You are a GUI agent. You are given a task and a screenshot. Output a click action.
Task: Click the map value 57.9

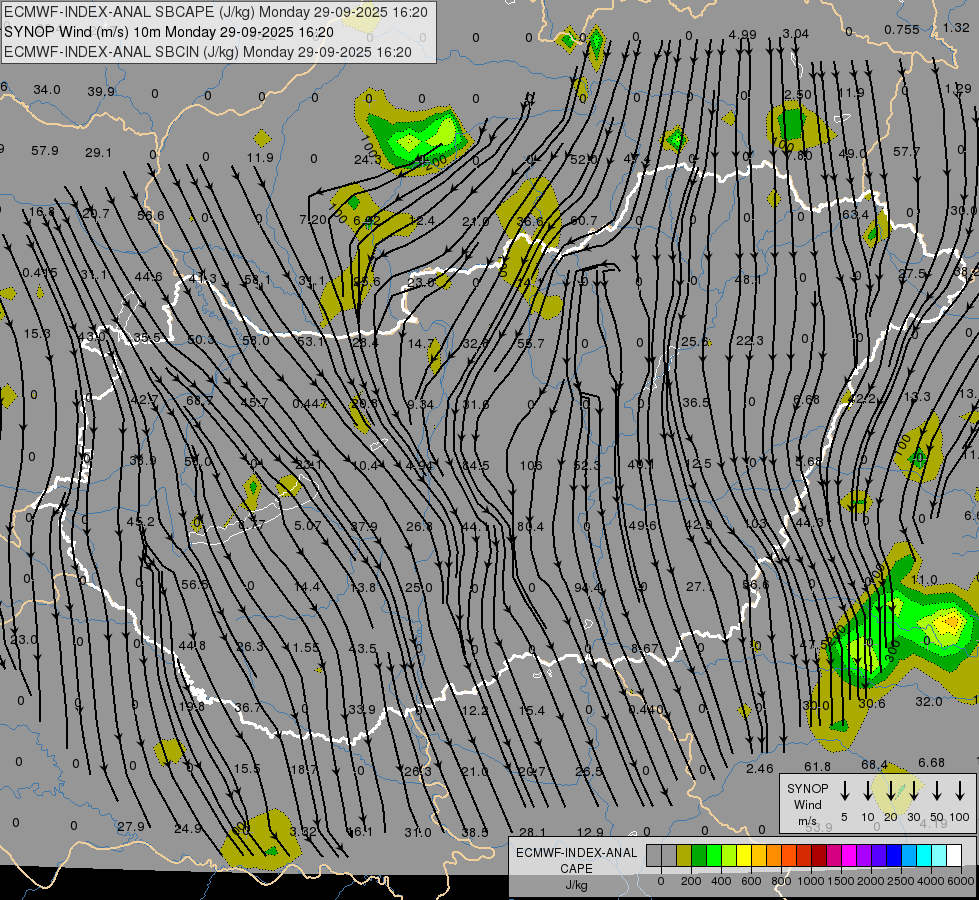pos(44,151)
